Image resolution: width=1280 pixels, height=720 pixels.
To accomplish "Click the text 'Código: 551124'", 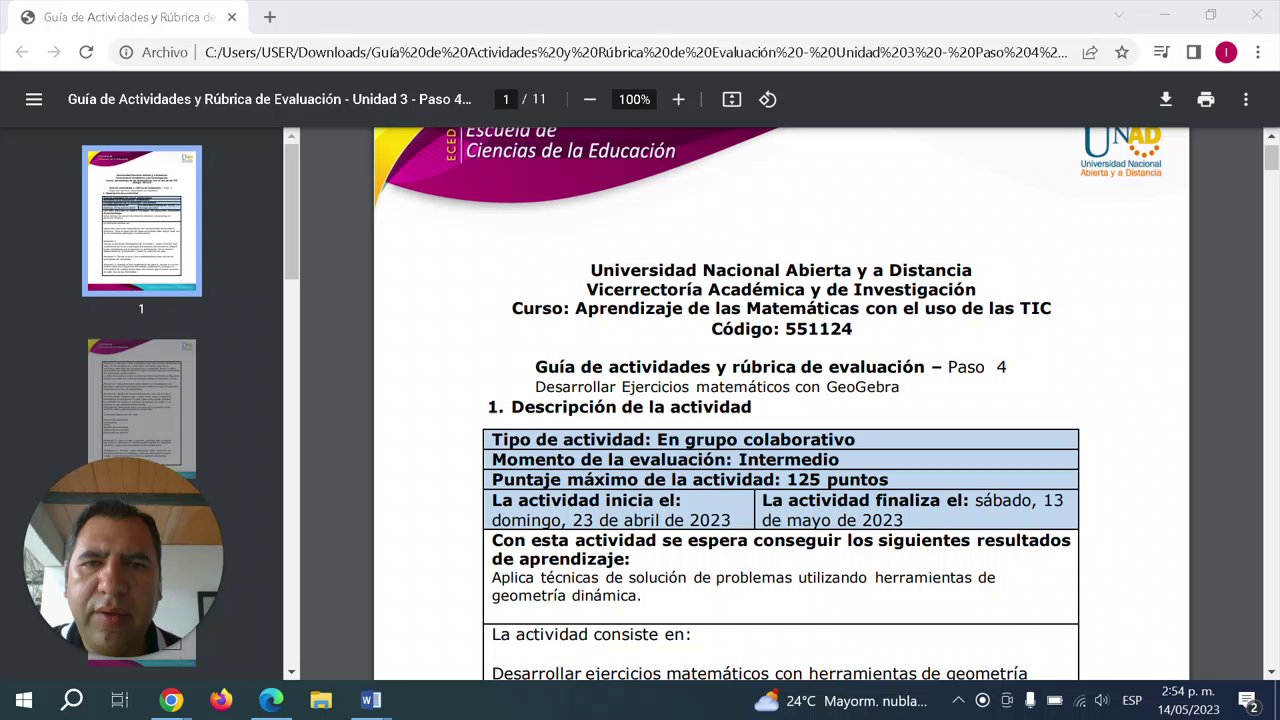I will [x=781, y=328].
